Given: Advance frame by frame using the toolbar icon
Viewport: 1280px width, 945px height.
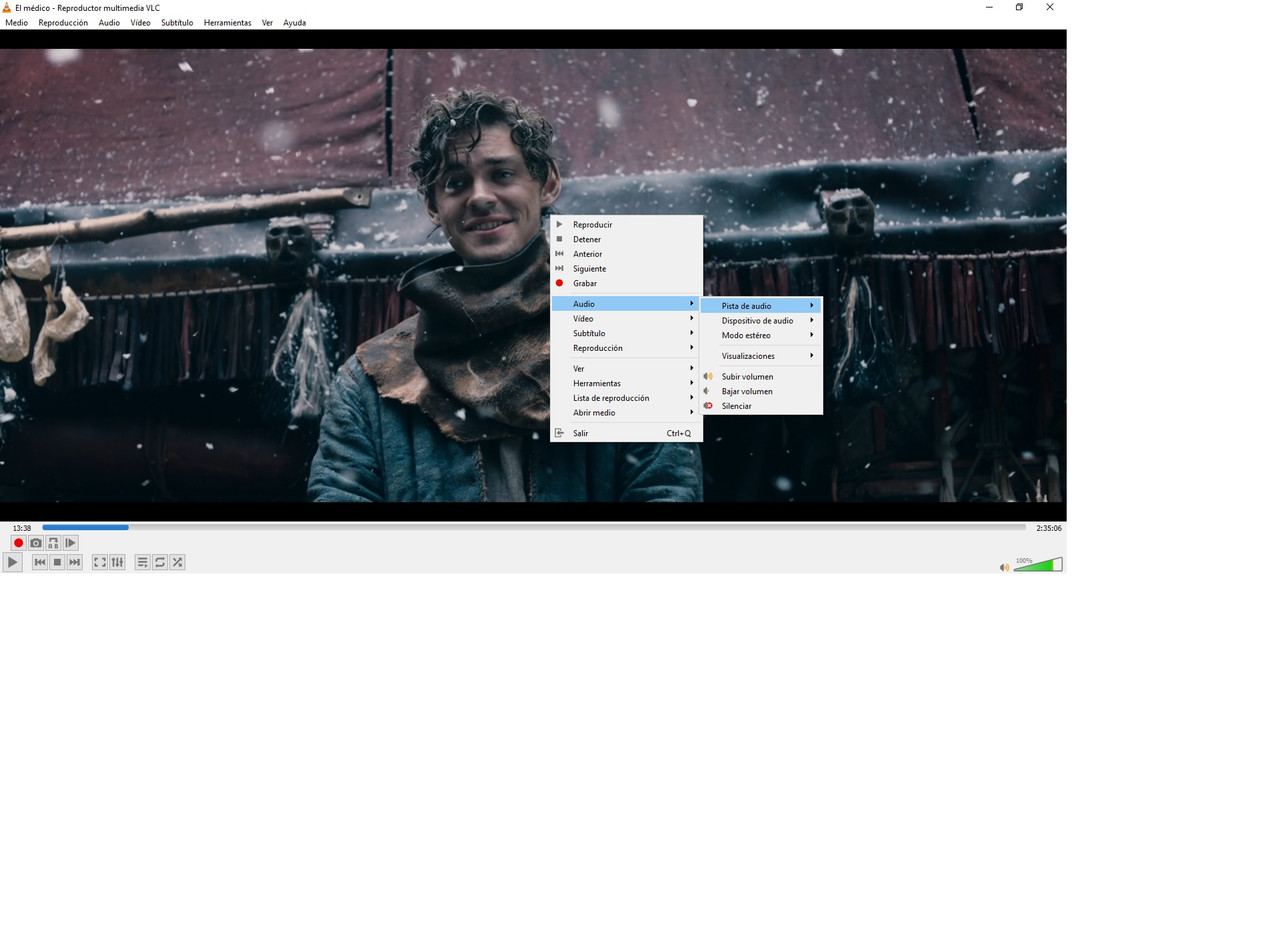Looking at the screenshot, I should [70, 543].
